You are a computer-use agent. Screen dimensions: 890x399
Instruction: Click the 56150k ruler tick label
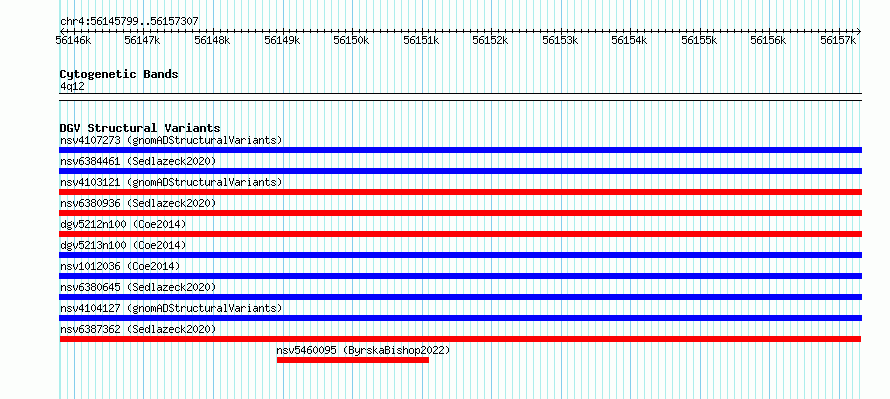[x=351, y=40]
